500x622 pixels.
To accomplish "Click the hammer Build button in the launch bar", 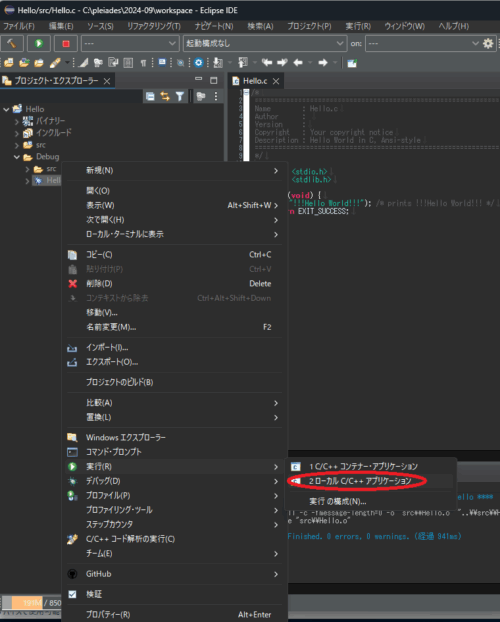I will [12, 43].
